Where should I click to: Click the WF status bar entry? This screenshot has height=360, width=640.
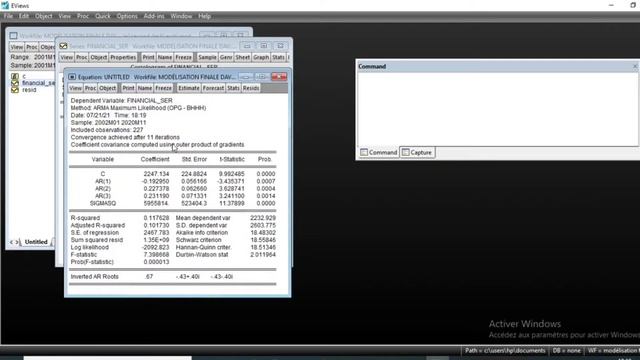coord(613,351)
